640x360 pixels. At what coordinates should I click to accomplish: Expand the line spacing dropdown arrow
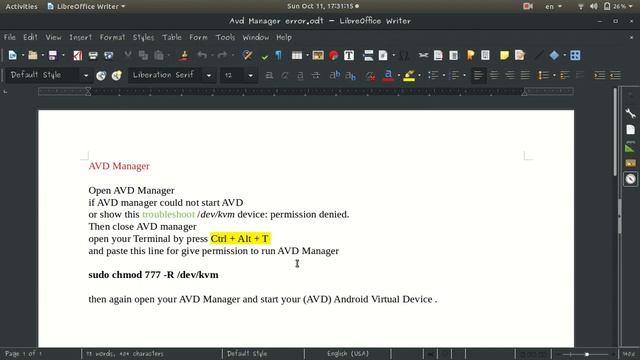click(554, 76)
